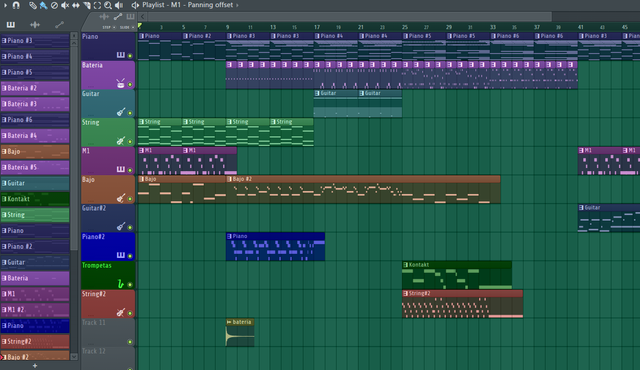Select Piano #3 in pattern picker

35,40
